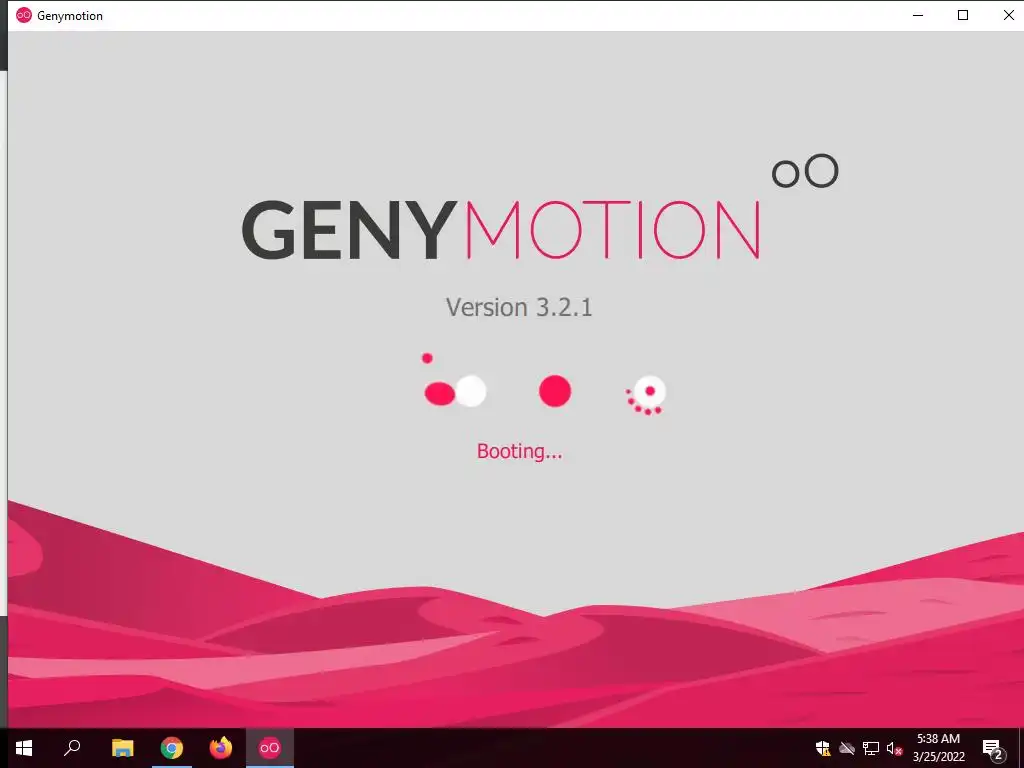The height and width of the screenshot is (768, 1024).
Task: Launch File Explorer from the taskbar
Action: click(122, 748)
